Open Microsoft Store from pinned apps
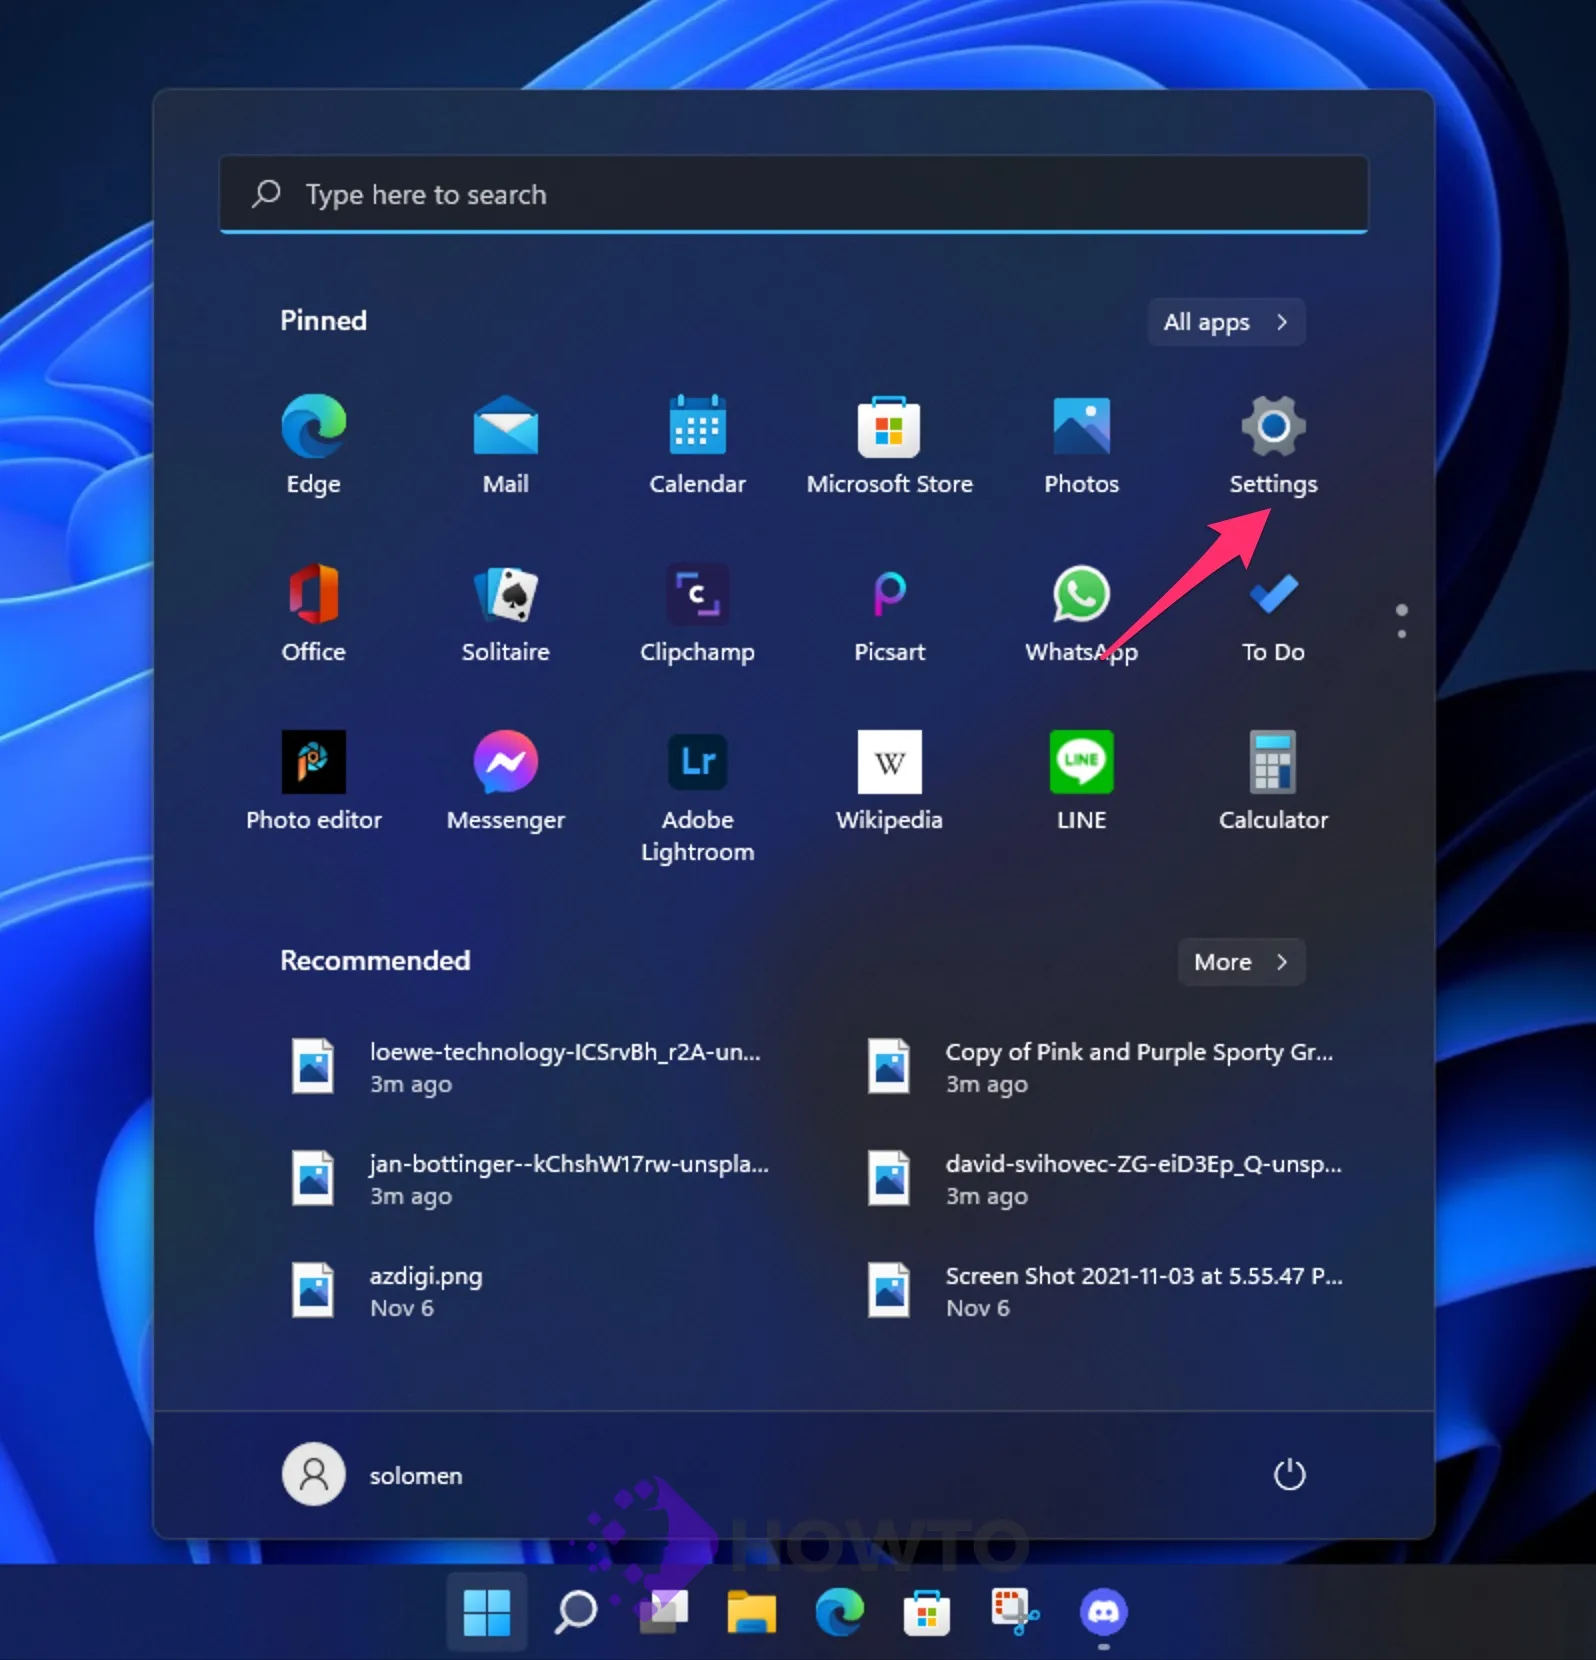 coord(890,446)
